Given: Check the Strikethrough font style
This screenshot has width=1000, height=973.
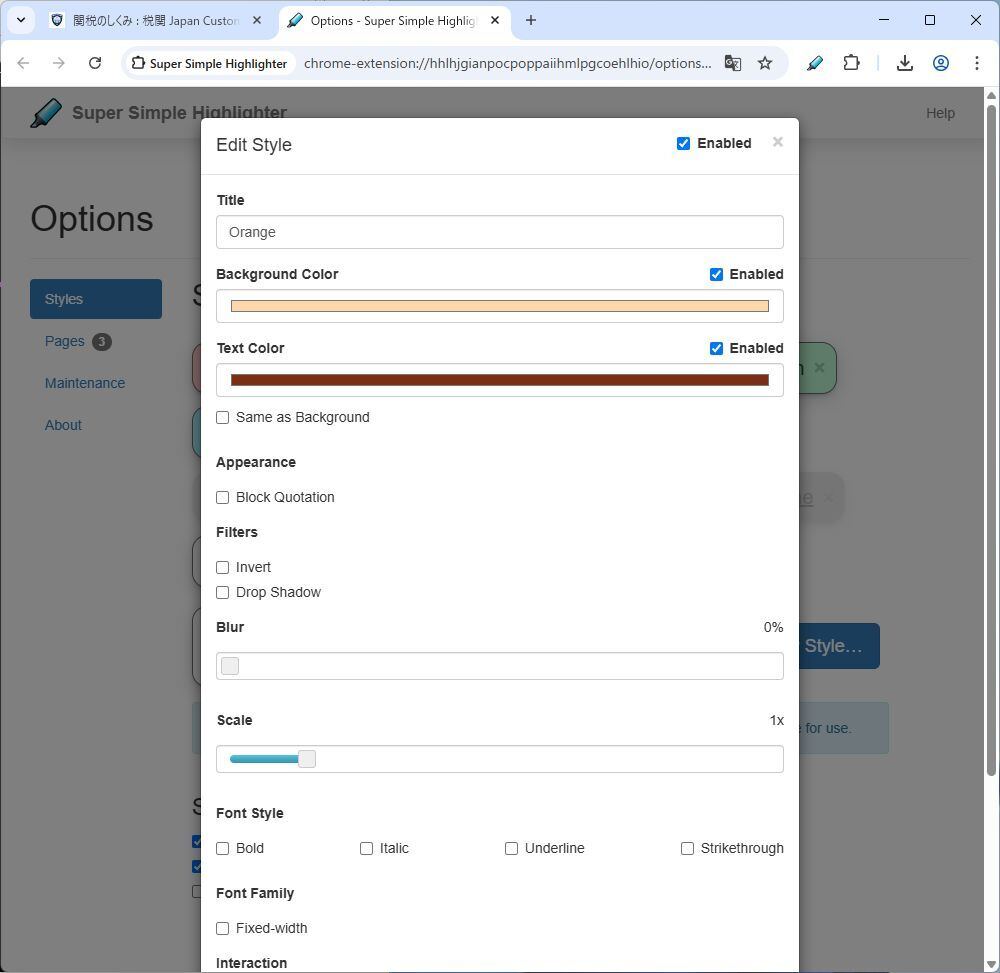Looking at the screenshot, I should [x=688, y=849].
